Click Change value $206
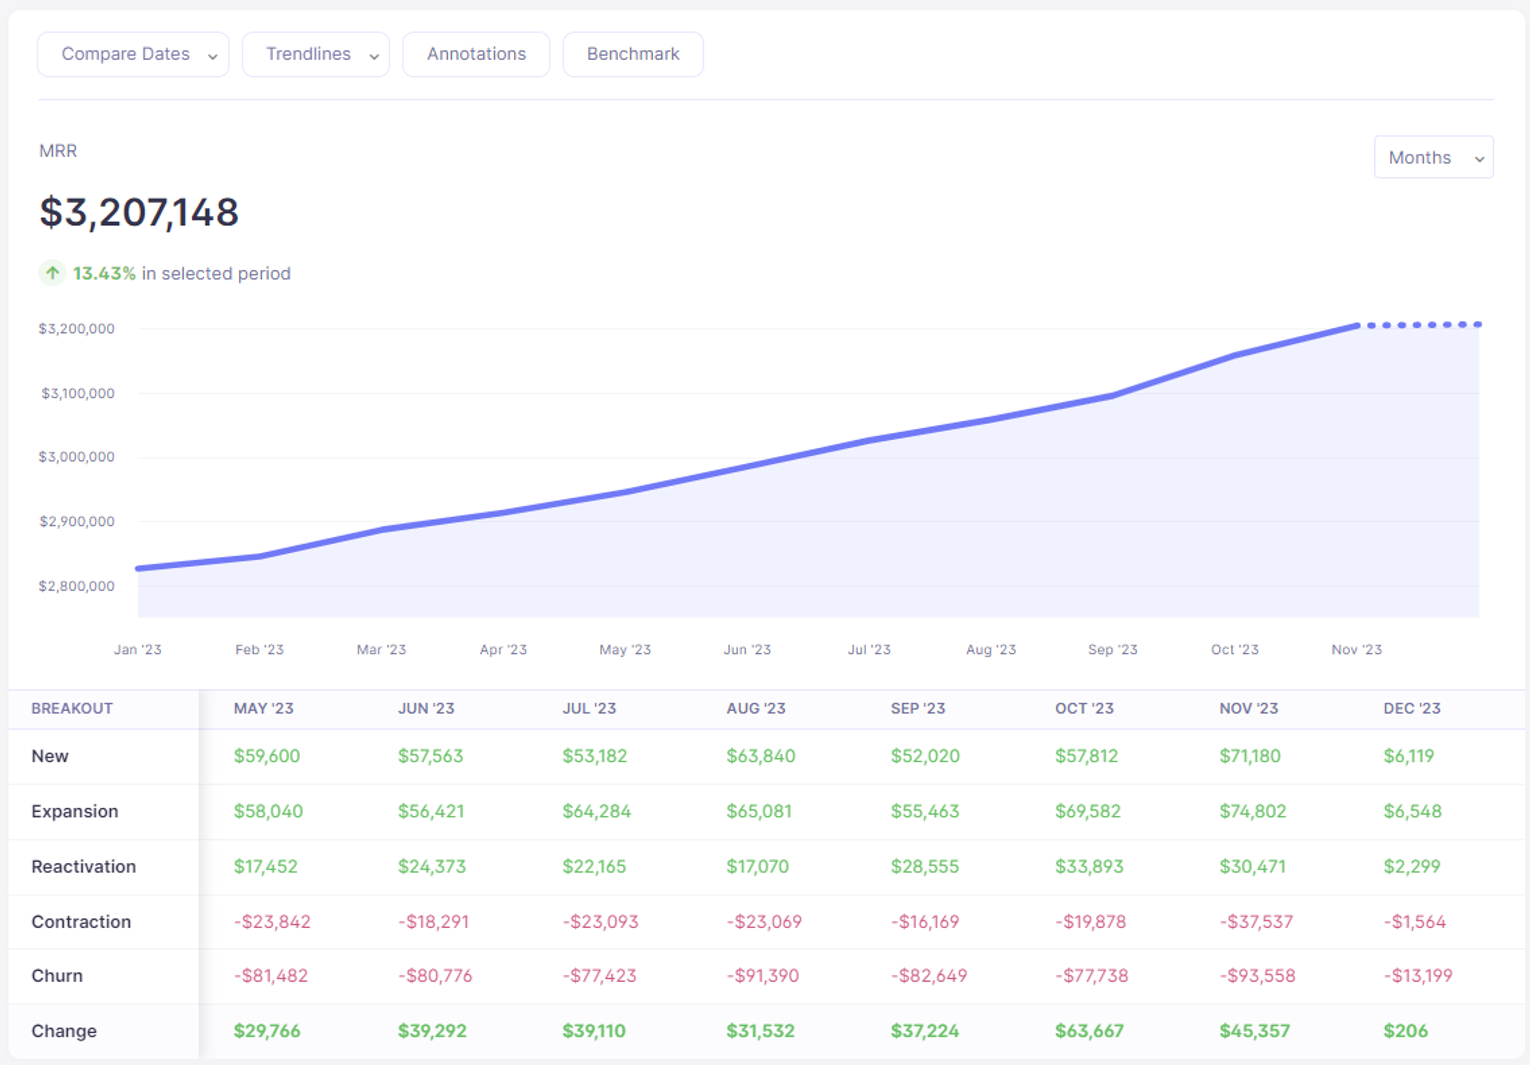The width and height of the screenshot is (1530, 1065). pyautogui.click(x=1406, y=1031)
